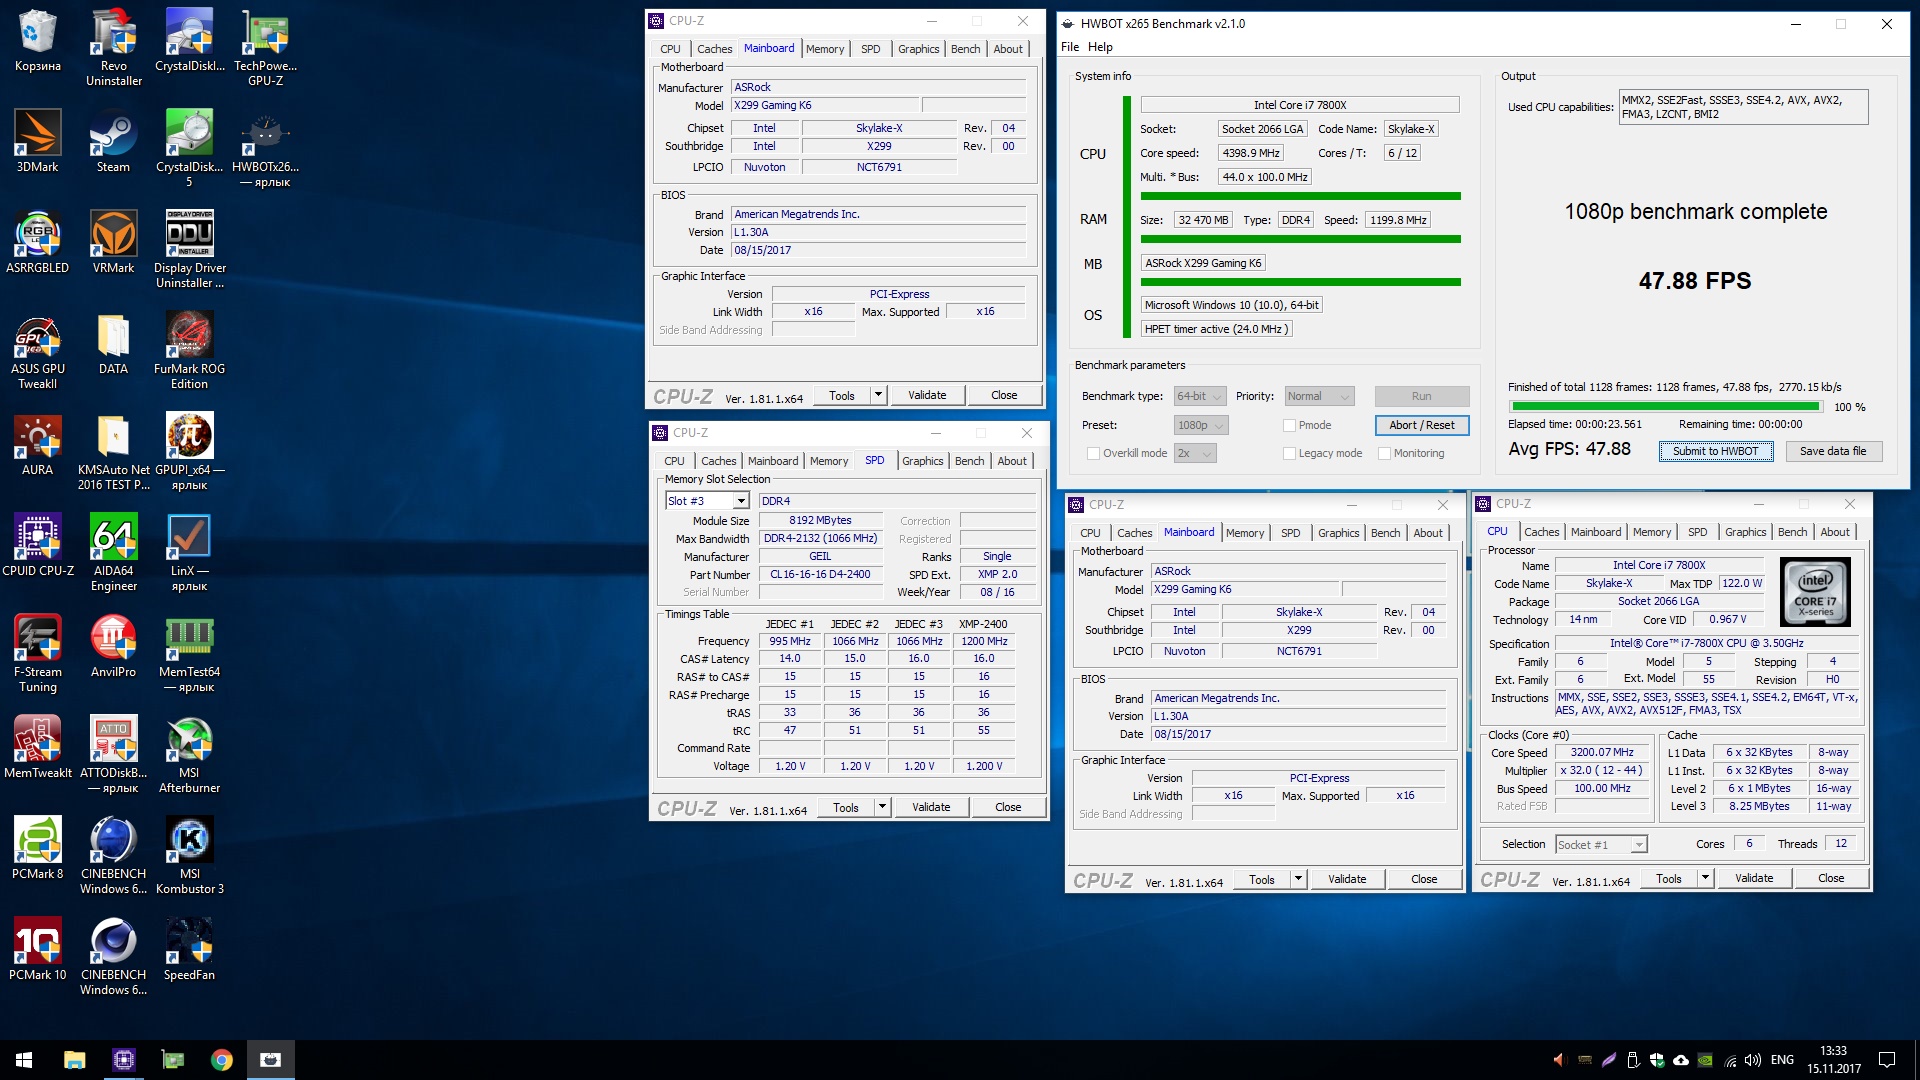This screenshot has width=1920, height=1080.
Task: Switch to Memory tab in top CPU-Z window
Action: [x=825, y=49]
